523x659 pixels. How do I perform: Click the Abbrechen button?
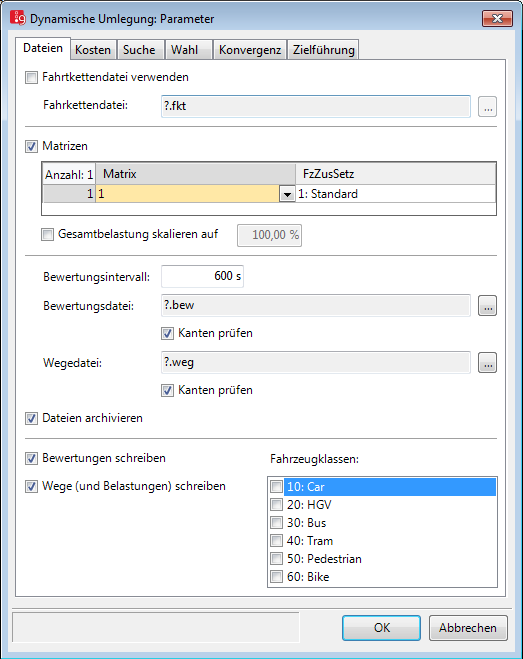coord(468,628)
